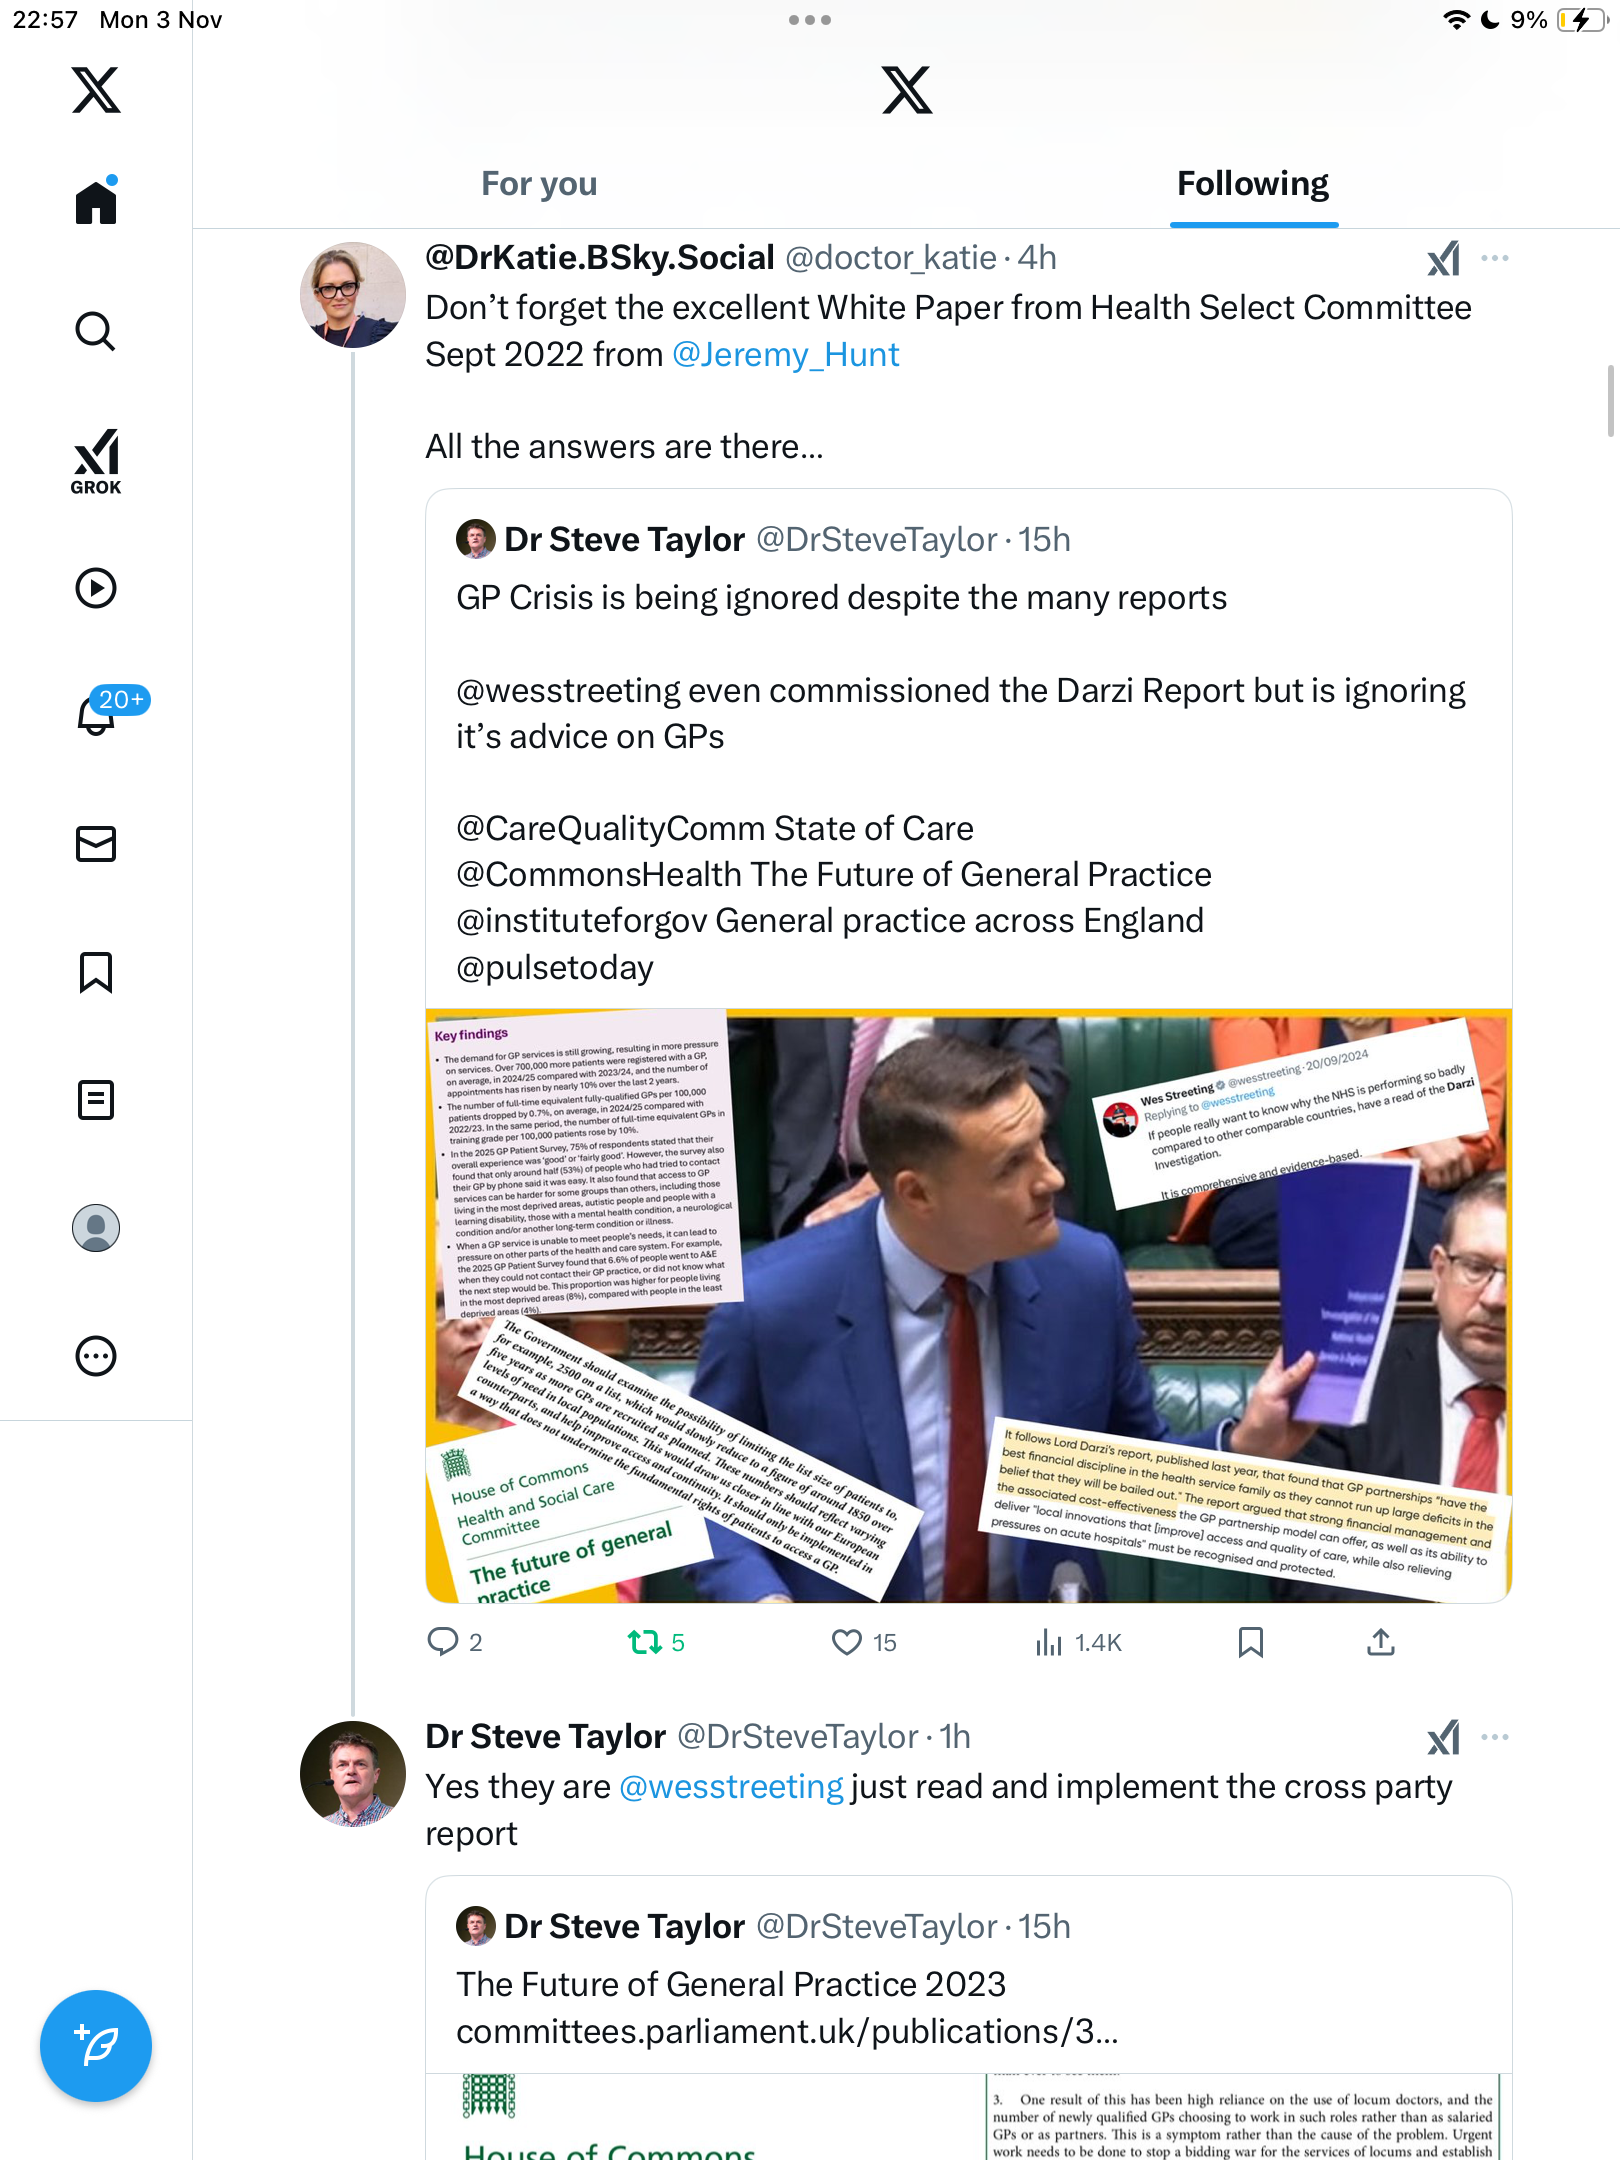The width and height of the screenshot is (1620, 2160).
Task: Open more options on DrKatie's post
Action: 1494,258
